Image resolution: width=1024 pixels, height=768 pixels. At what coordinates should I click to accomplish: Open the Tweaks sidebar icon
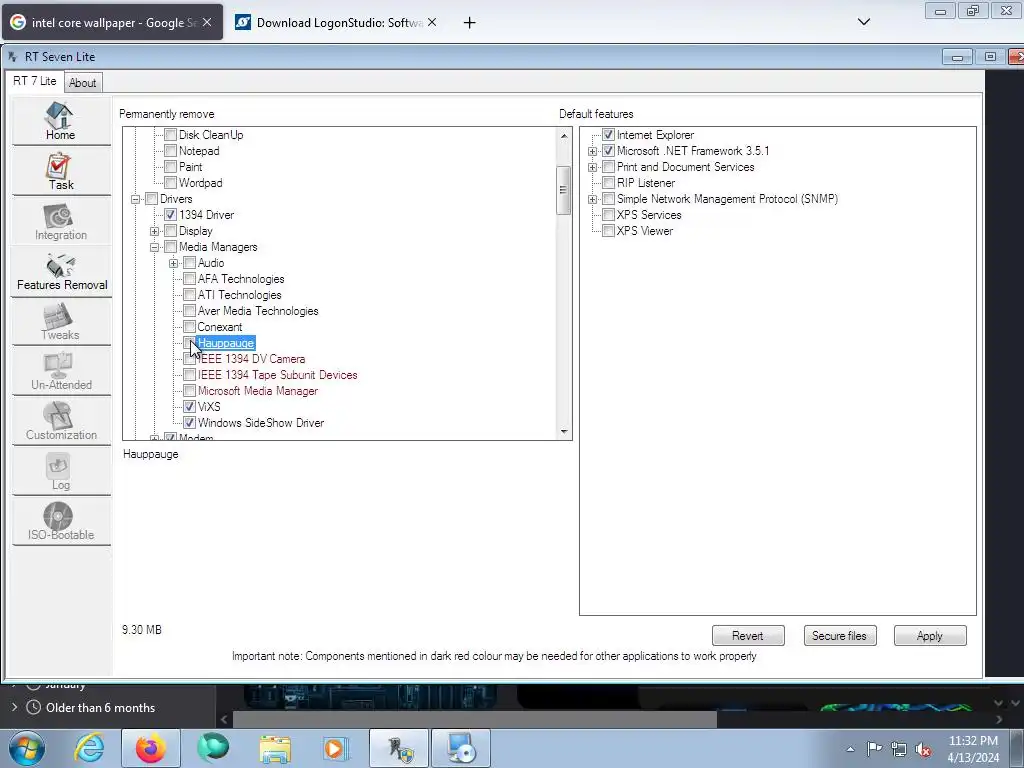click(x=60, y=321)
